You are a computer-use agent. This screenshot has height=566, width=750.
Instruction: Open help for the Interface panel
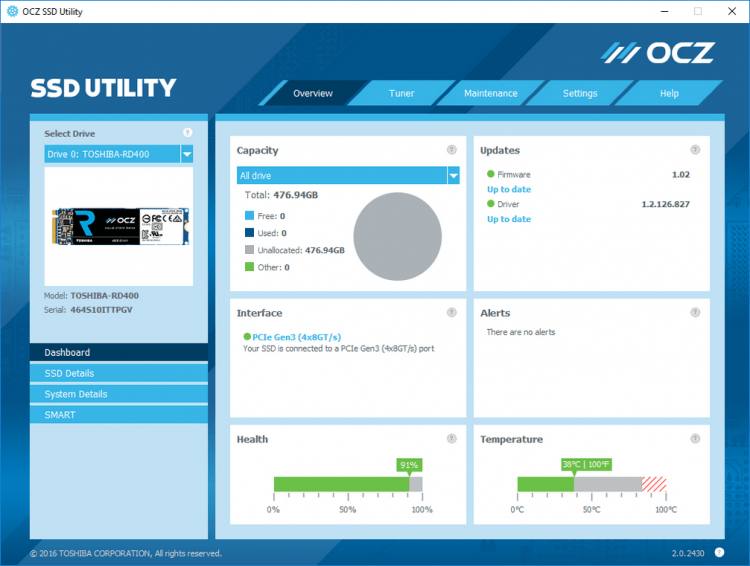tap(452, 312)
